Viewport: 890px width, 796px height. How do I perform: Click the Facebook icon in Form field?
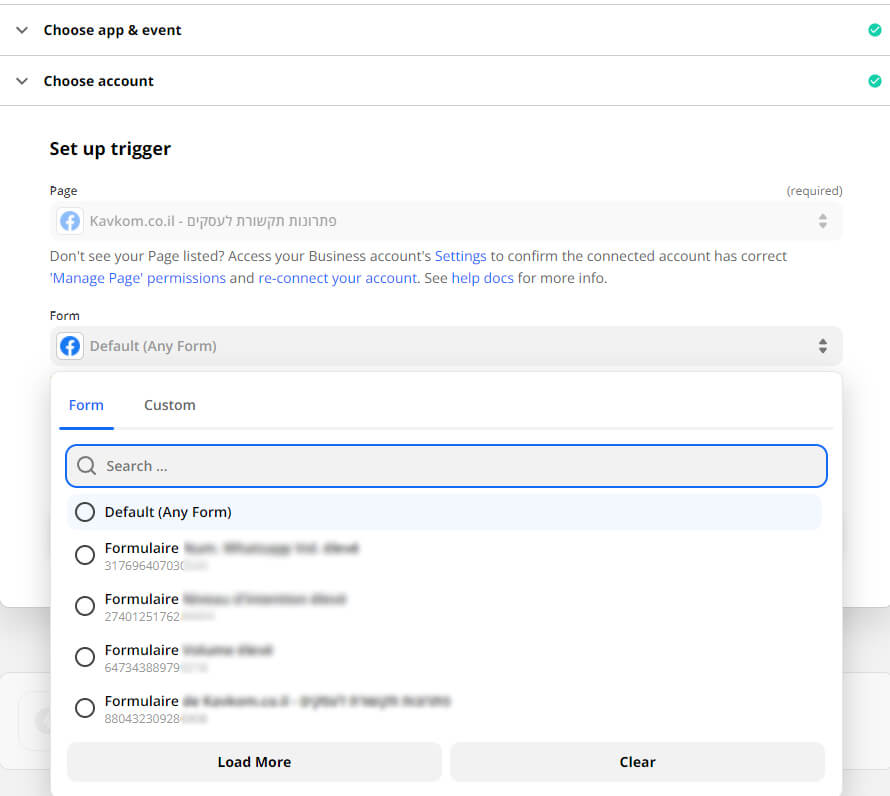(x=70, y=347)
